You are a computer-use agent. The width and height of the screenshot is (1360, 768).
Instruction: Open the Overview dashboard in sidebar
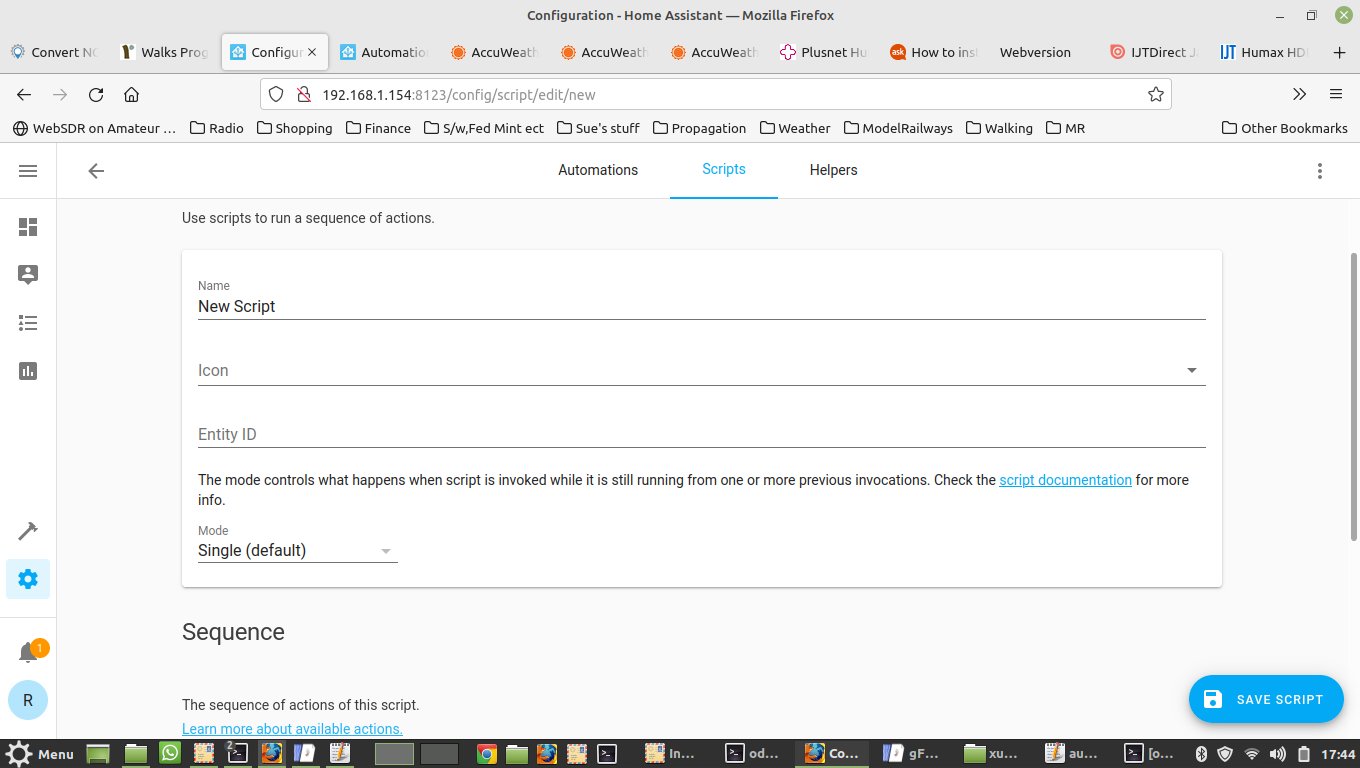click(x=28, y=227)
